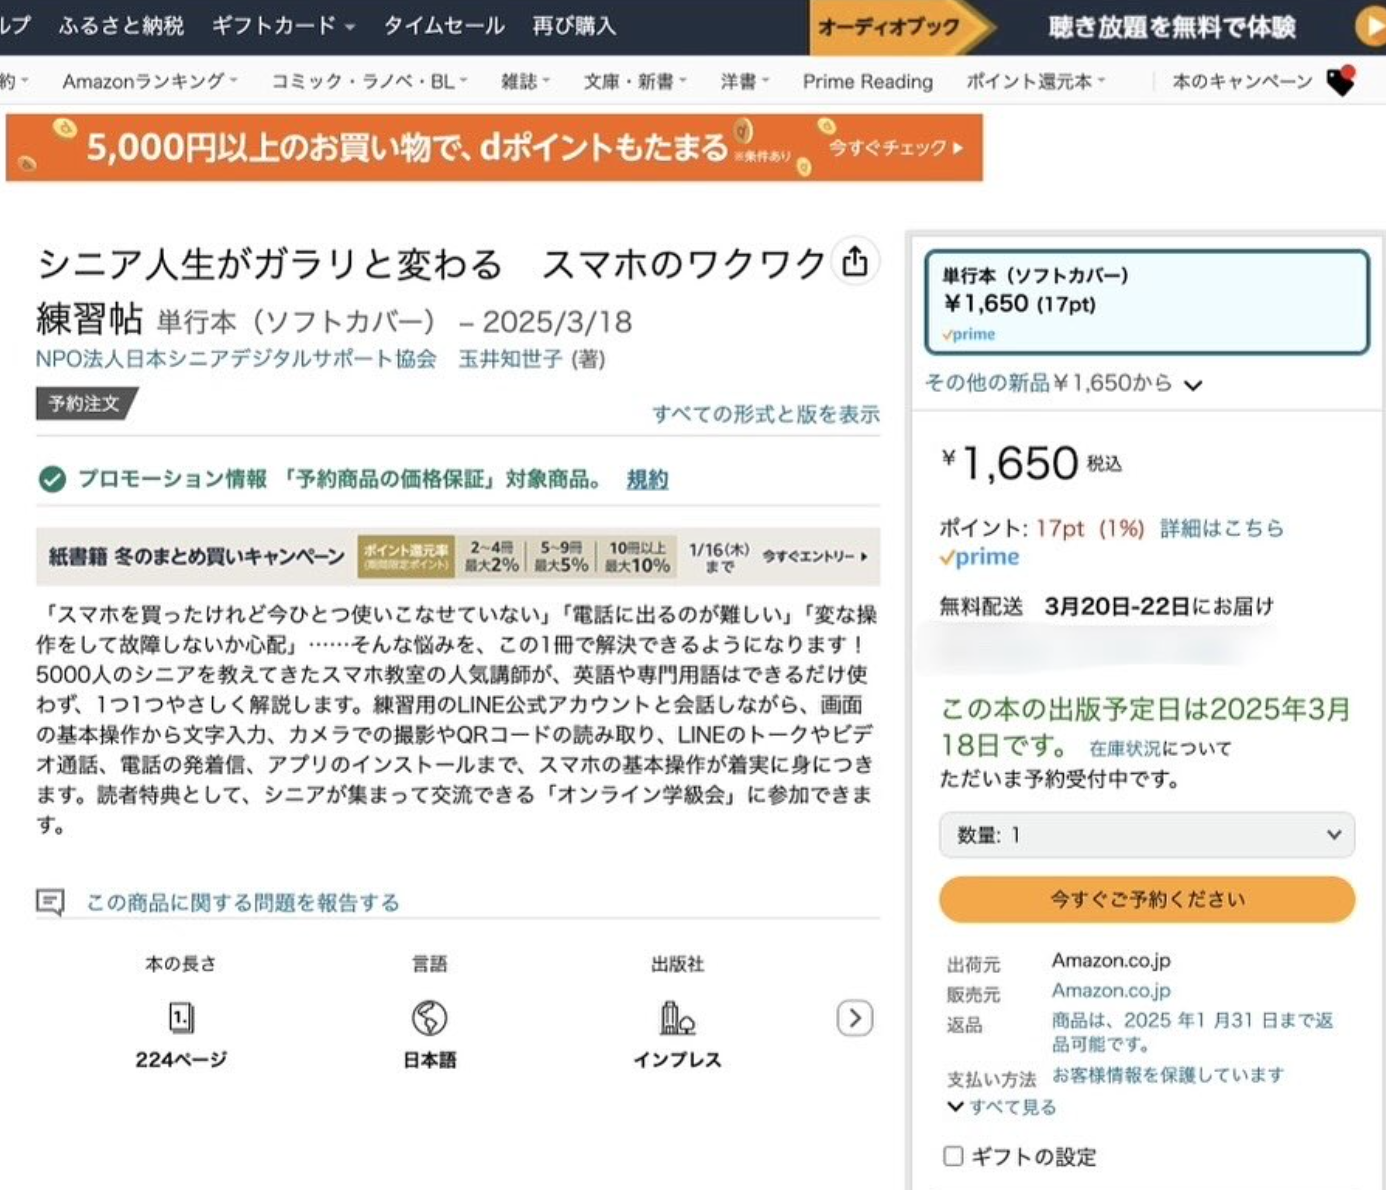Click next arrow in book details carousel
Screen dimensions: 1386x1190
[x=855, y=1018]
